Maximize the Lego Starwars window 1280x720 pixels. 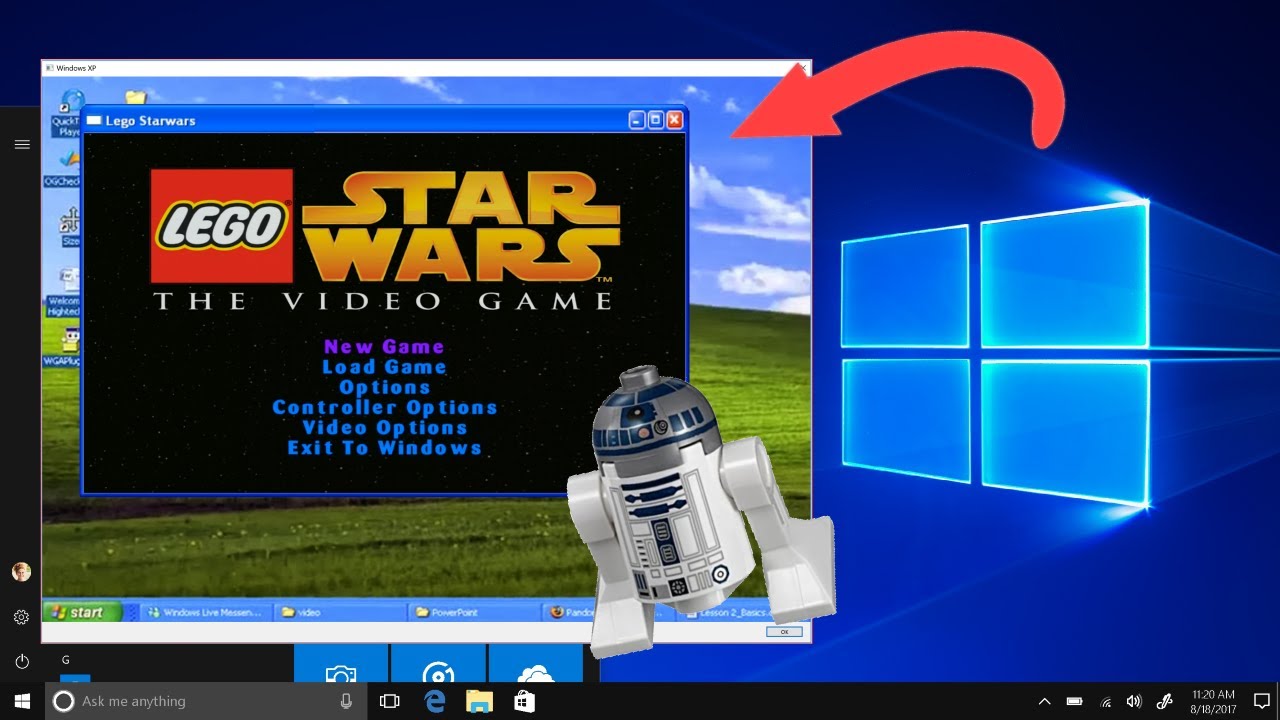pos(656,120)
